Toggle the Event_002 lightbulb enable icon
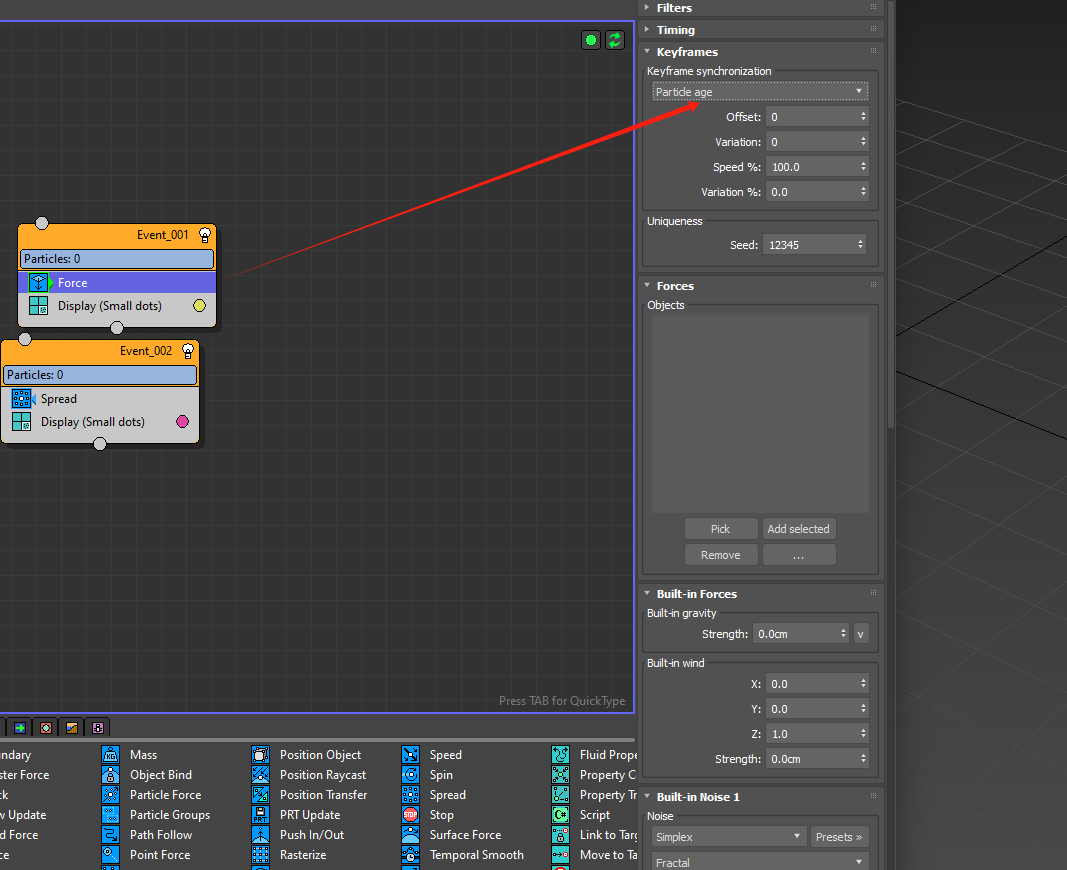This screenshot has width=1067, height=870. click(188, 351)
